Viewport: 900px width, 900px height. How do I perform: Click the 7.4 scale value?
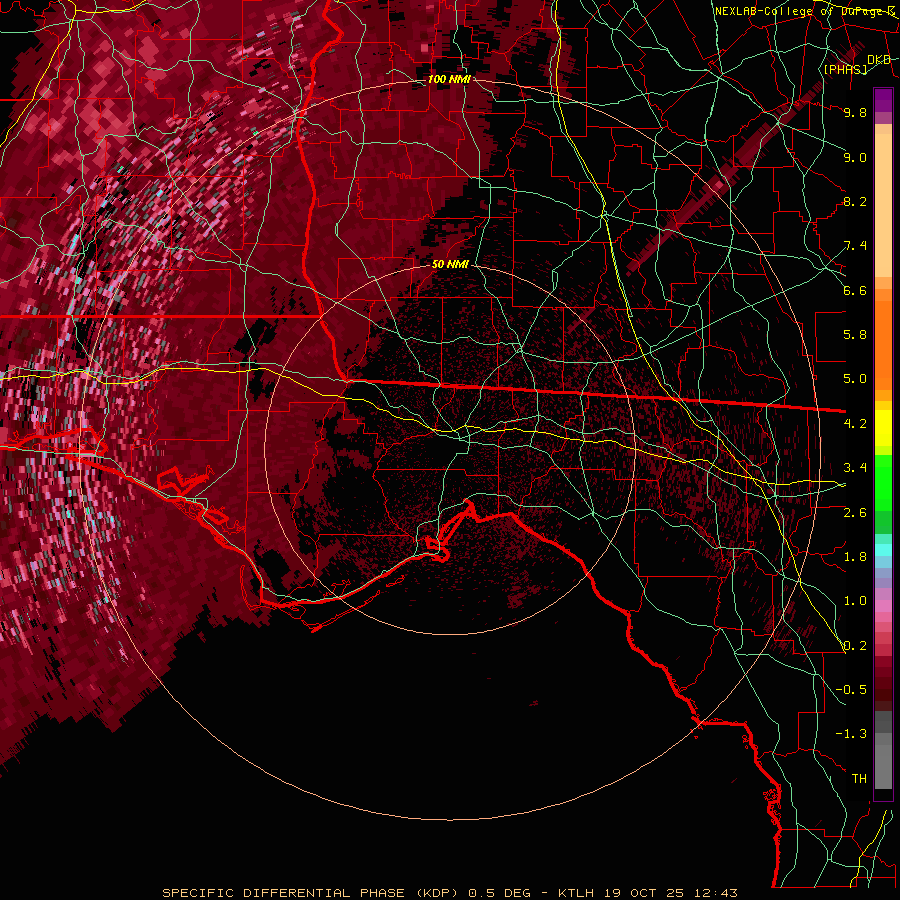pos(855,246)
